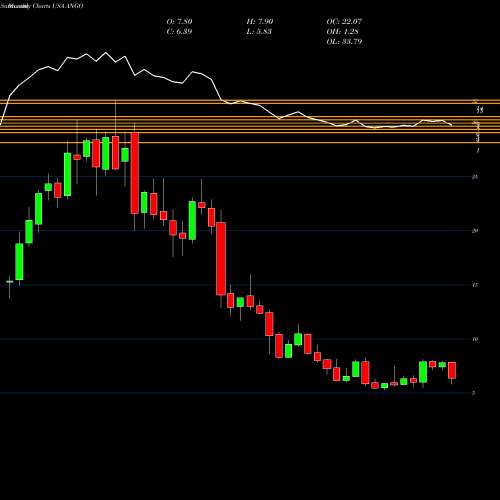Click the OC: 22.07 statistic
The height and width of the screenshot is (500, 500).
click(344, 22)
